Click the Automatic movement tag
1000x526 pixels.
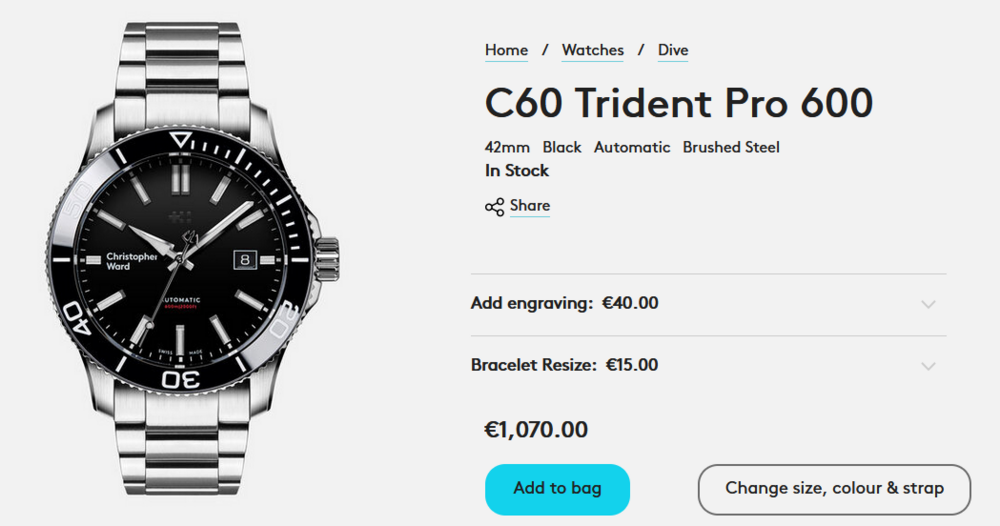click(632, 147)
